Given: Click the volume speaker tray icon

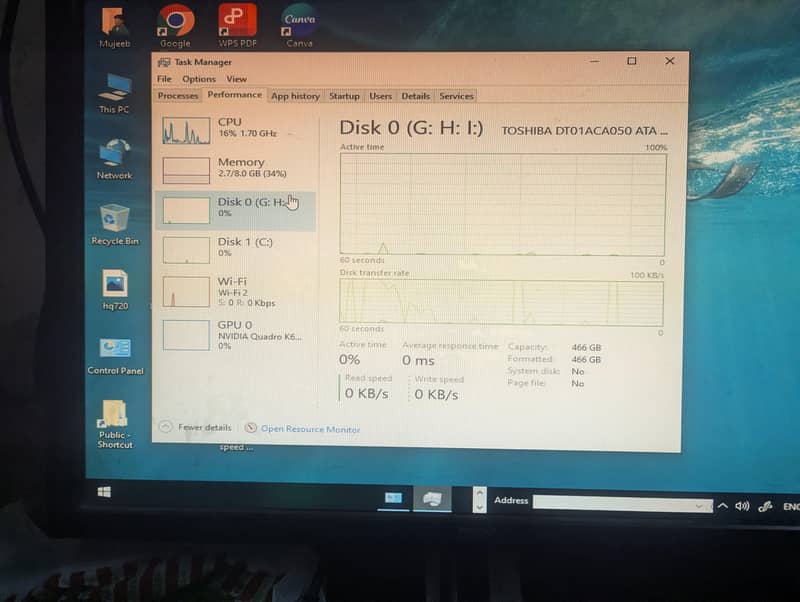Looking at the screenshot, I should click(x=742, y=506).
